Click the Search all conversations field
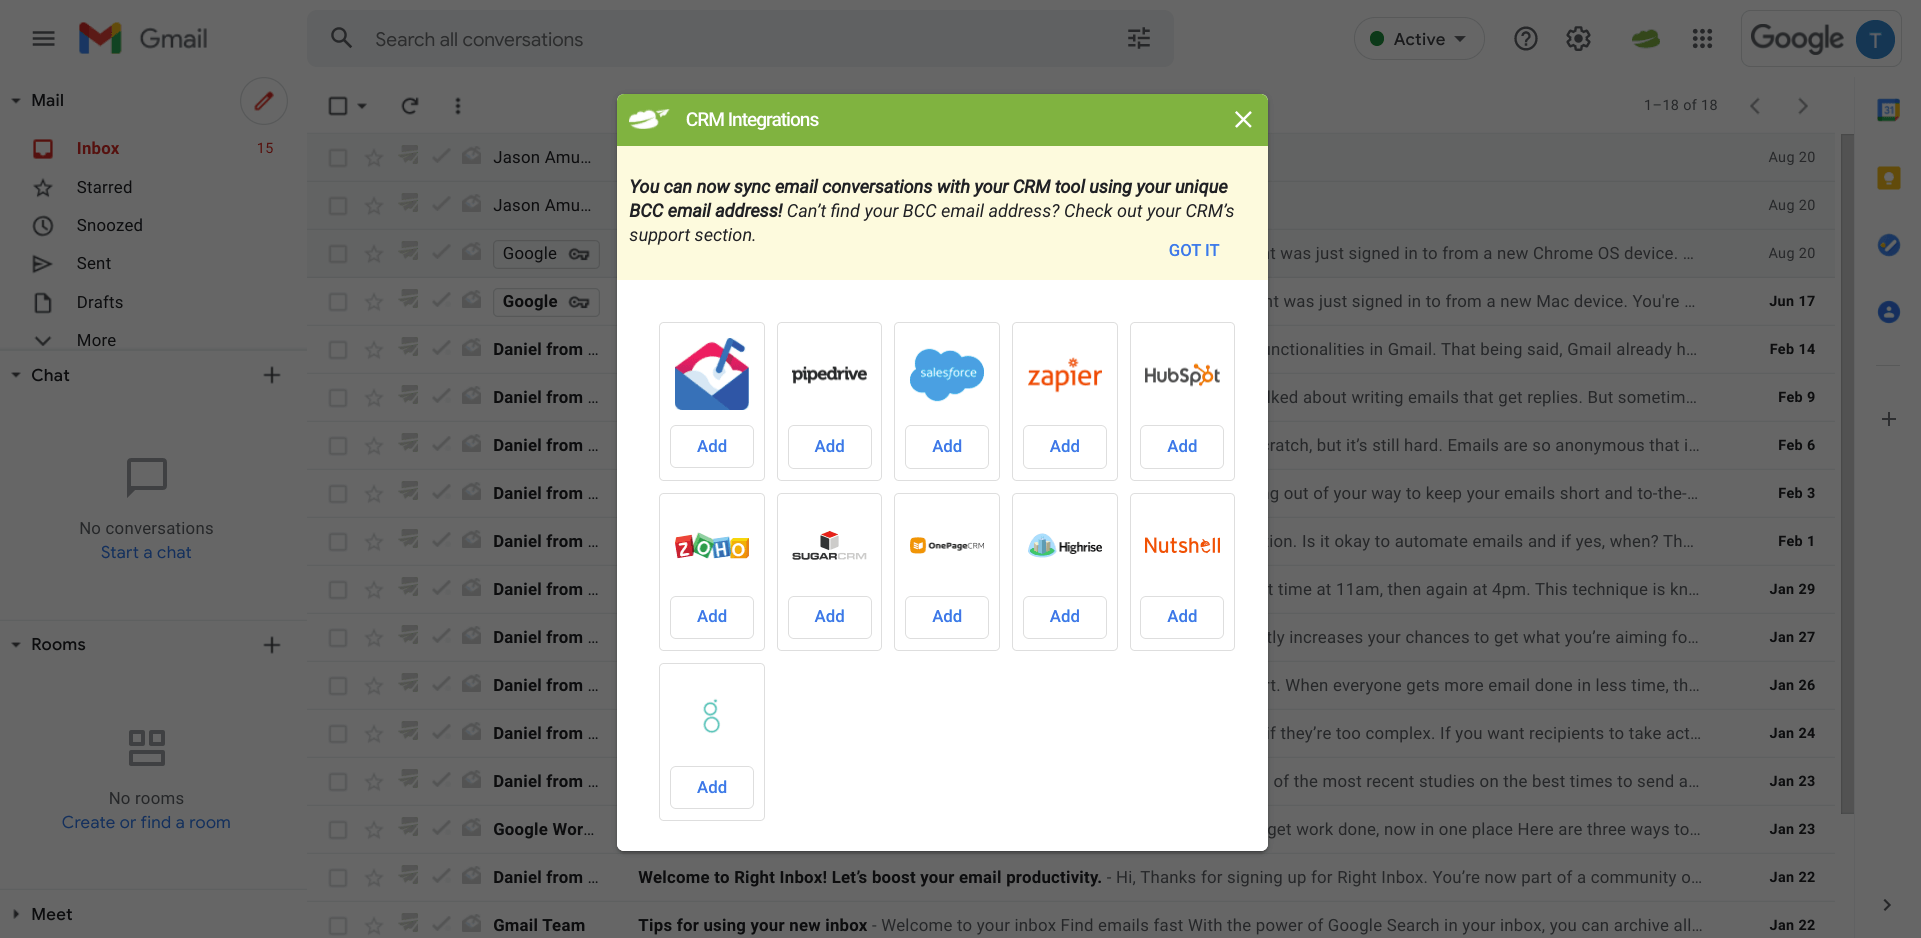This screenshot has height=938, width=1921. pos(740,39)
